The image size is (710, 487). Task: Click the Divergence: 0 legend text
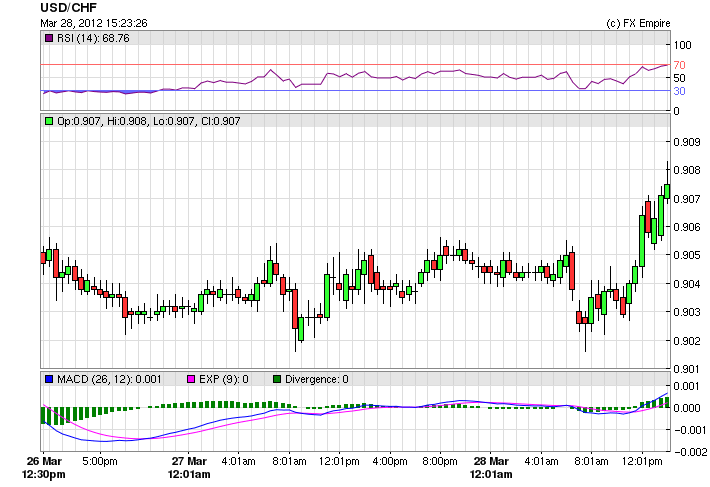coord(317,379)
